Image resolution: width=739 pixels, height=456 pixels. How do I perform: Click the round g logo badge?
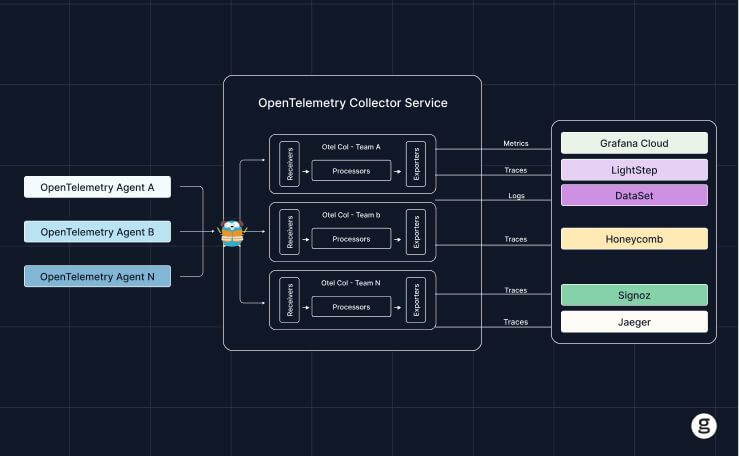[x=704, y=426]
